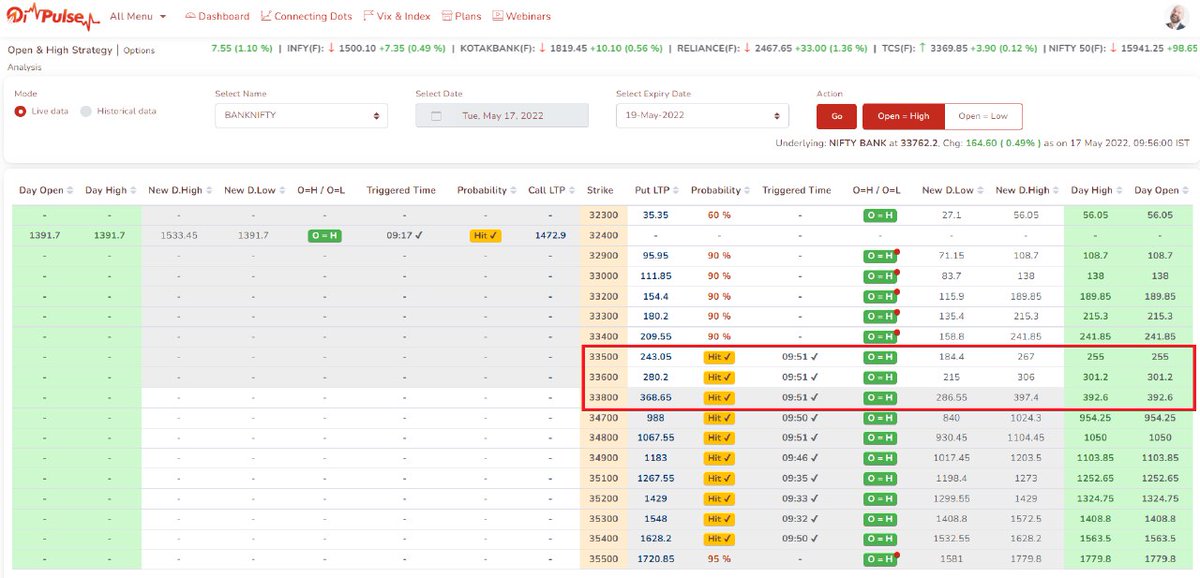Click strike 34800 cell
The image size is (1200, 578).
click(602, 437)
